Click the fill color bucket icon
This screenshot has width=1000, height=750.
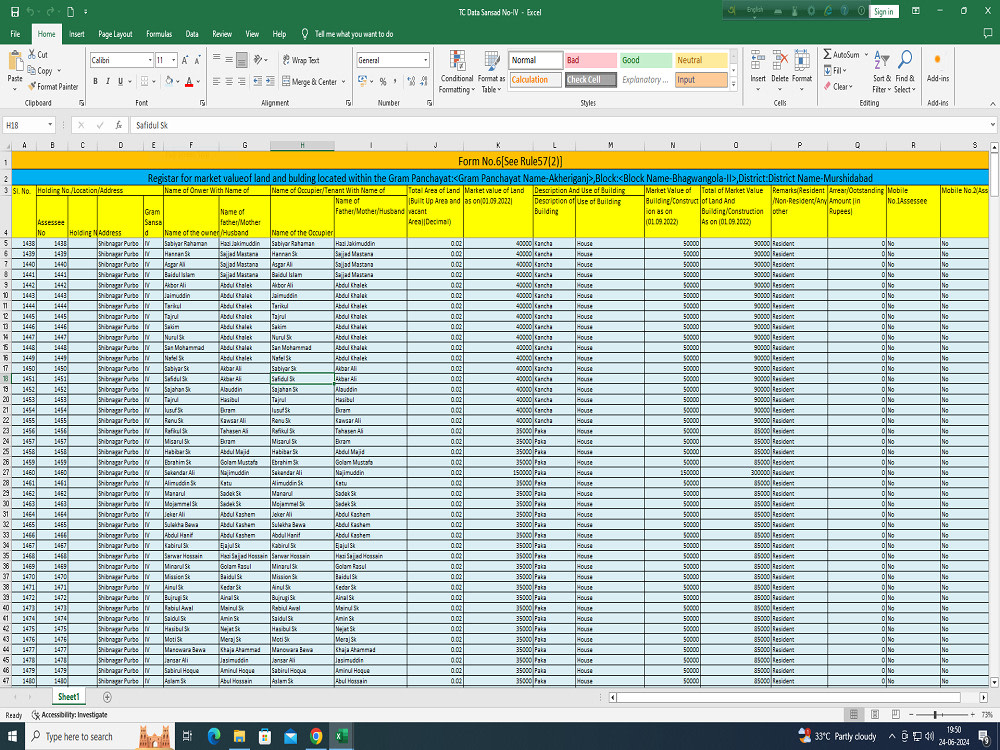[169, 81]
